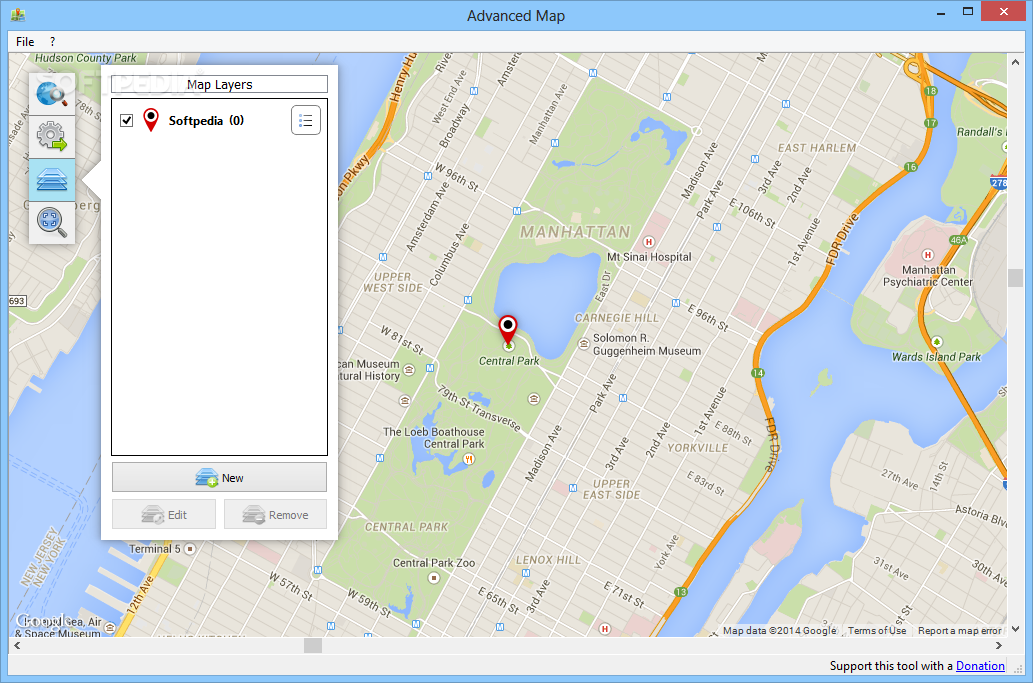Click the vertical scrollbar thumb
Viewport: 1033px width, 683px height.
click(1015, 277)
